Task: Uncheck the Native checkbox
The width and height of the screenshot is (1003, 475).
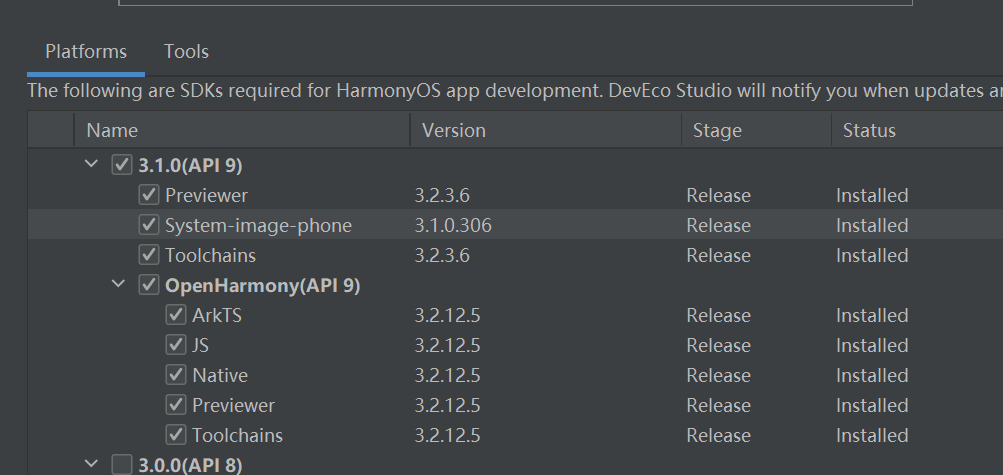Action: 175,375
